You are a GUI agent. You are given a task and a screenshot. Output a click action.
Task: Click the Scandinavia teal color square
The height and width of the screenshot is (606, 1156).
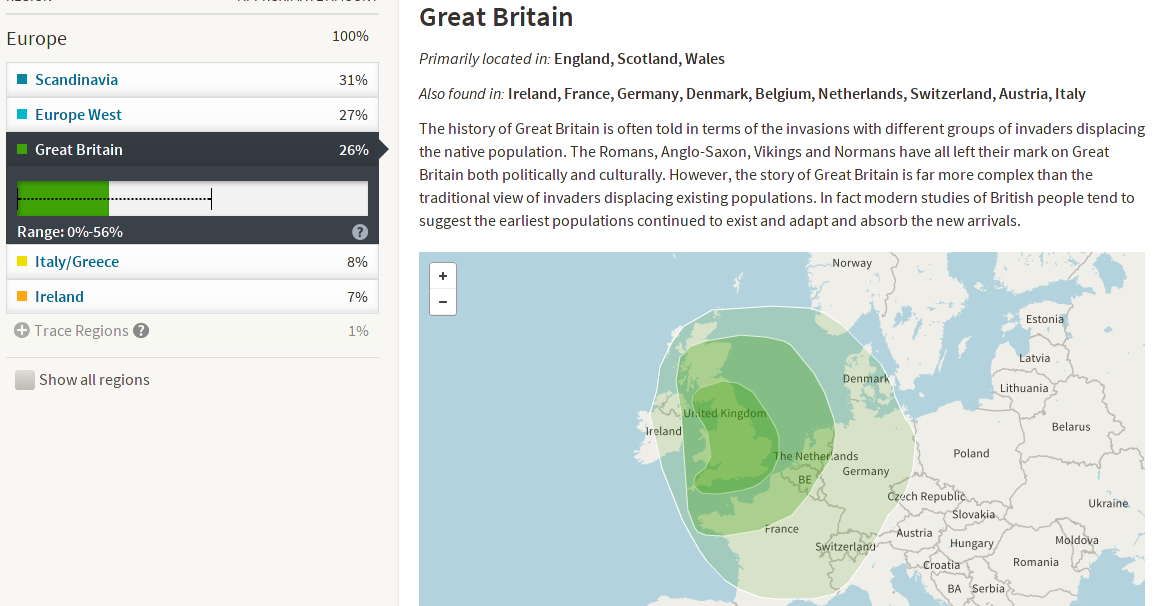(22, 79)
